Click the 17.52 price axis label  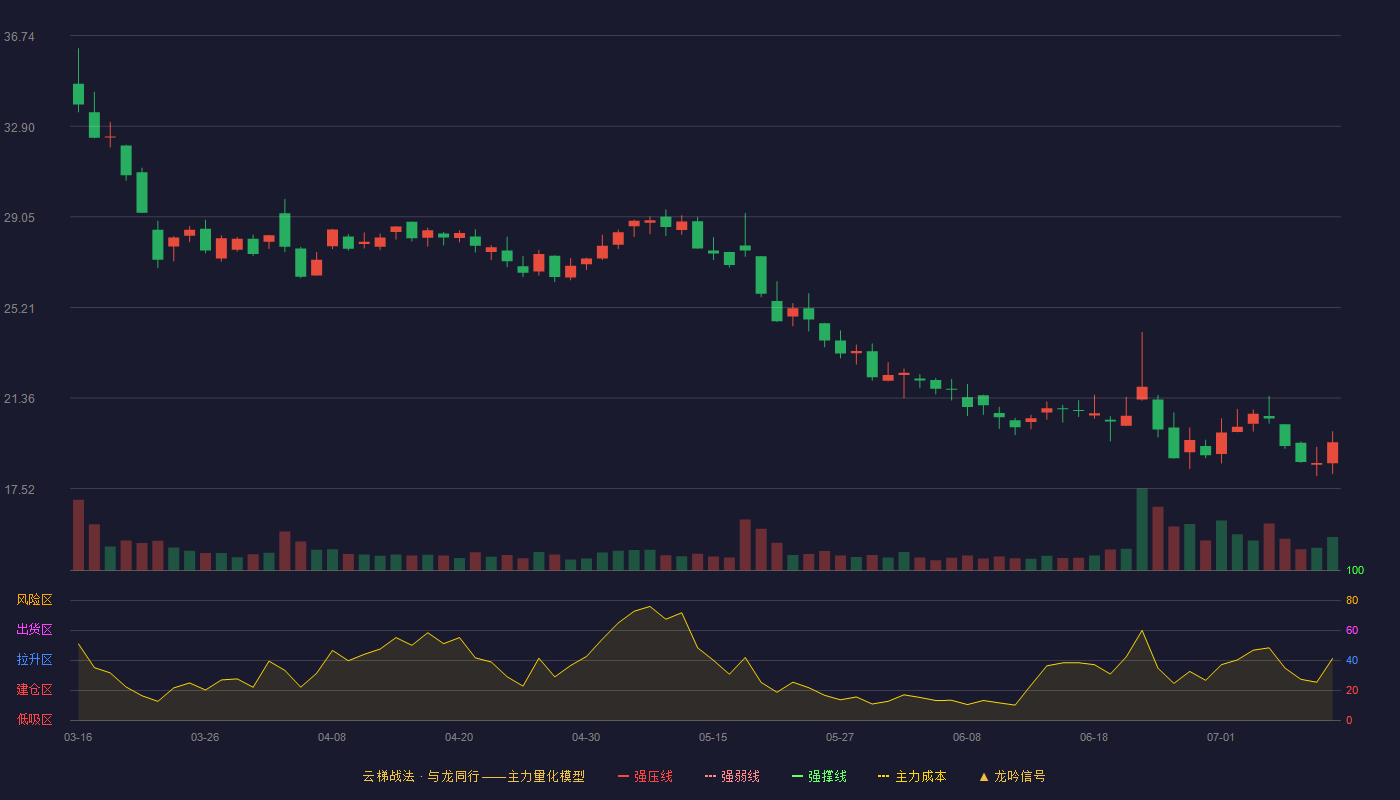[19, 490]
